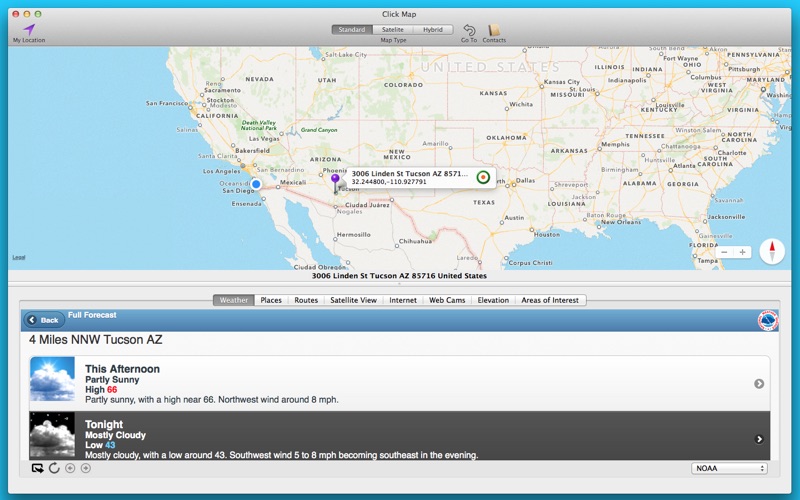Open the Internet tab

tap(403, 300)
